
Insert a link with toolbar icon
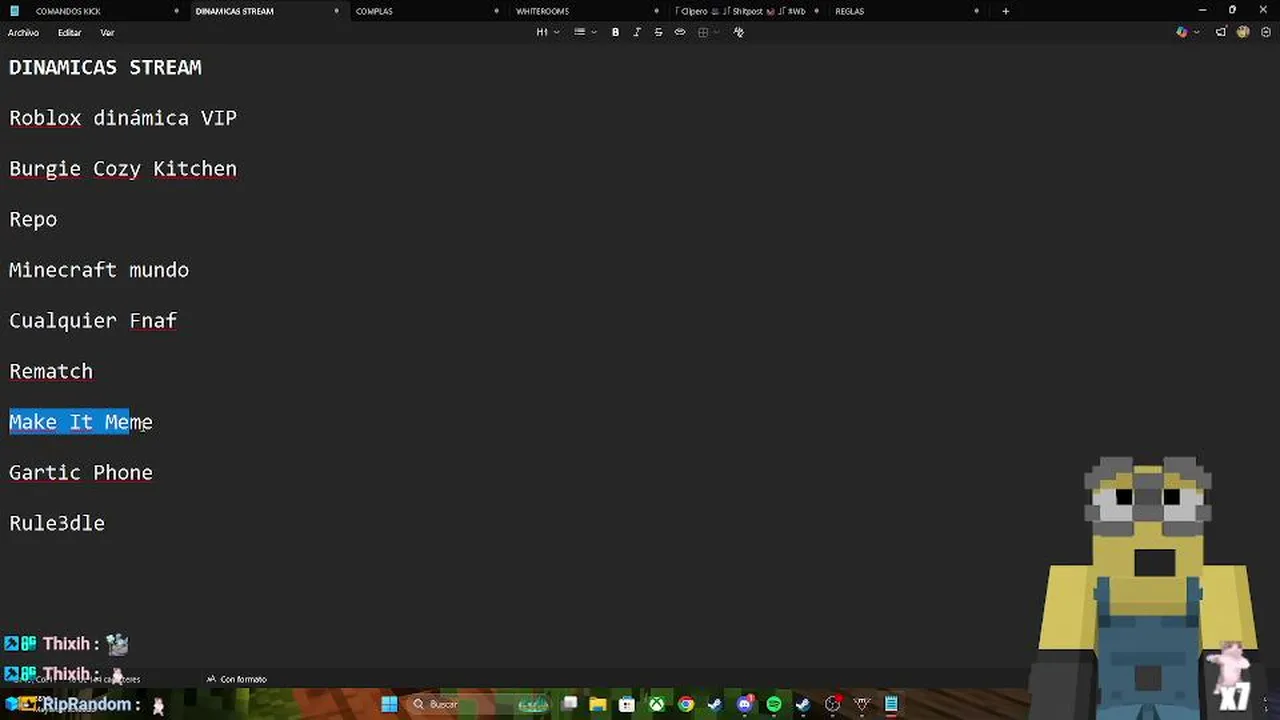[680, 32]
